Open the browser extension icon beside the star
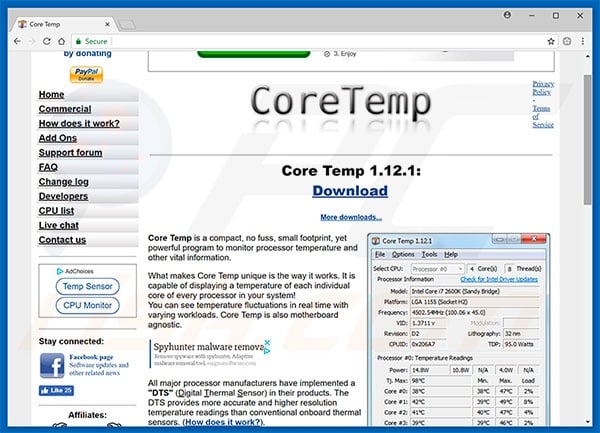The width and height of the screenshot is (600, 433). pos(567,41)
